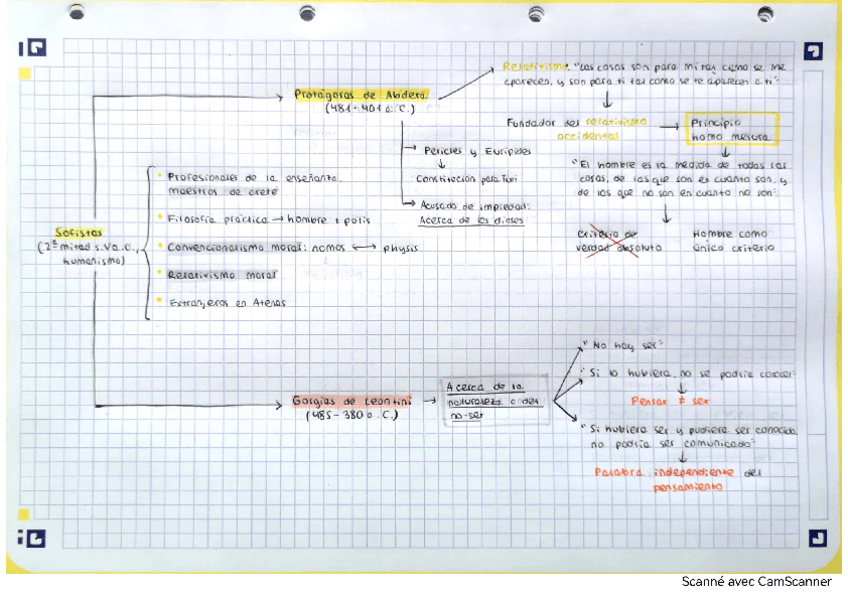The height and width of the screenshot is (599, 848).
Task: Click the yellow bullet beside 'Filosofía práctica'
Action: click(159, 216)
